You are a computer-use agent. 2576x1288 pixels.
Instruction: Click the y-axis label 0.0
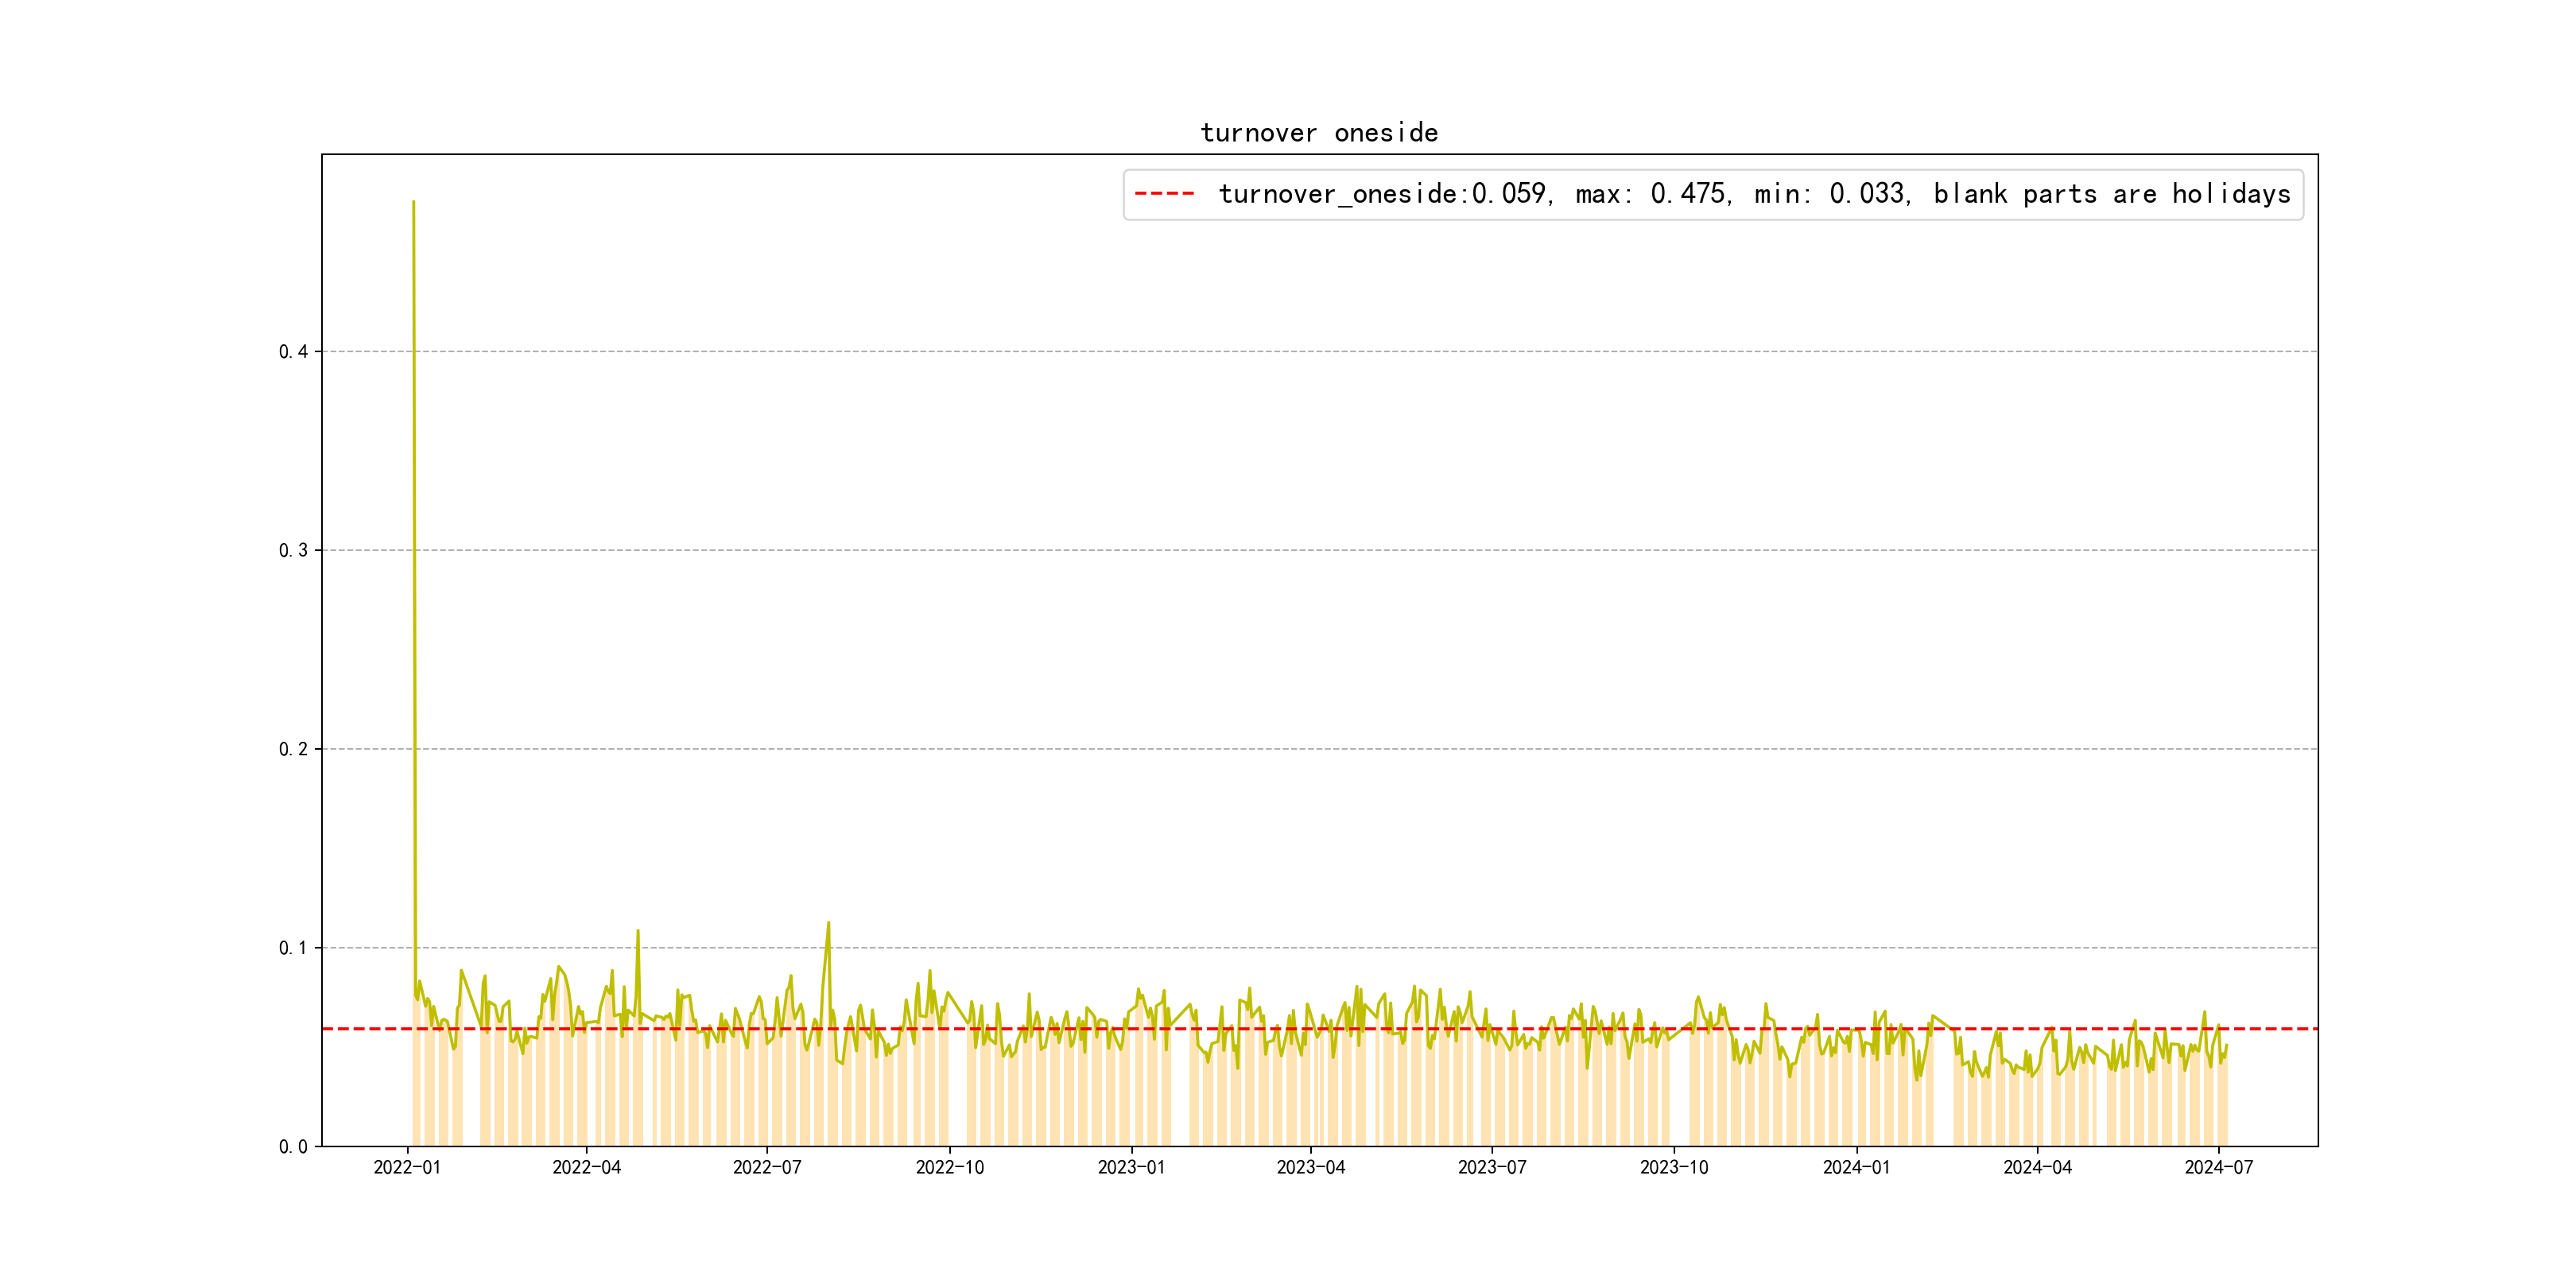pos(293,1147)
